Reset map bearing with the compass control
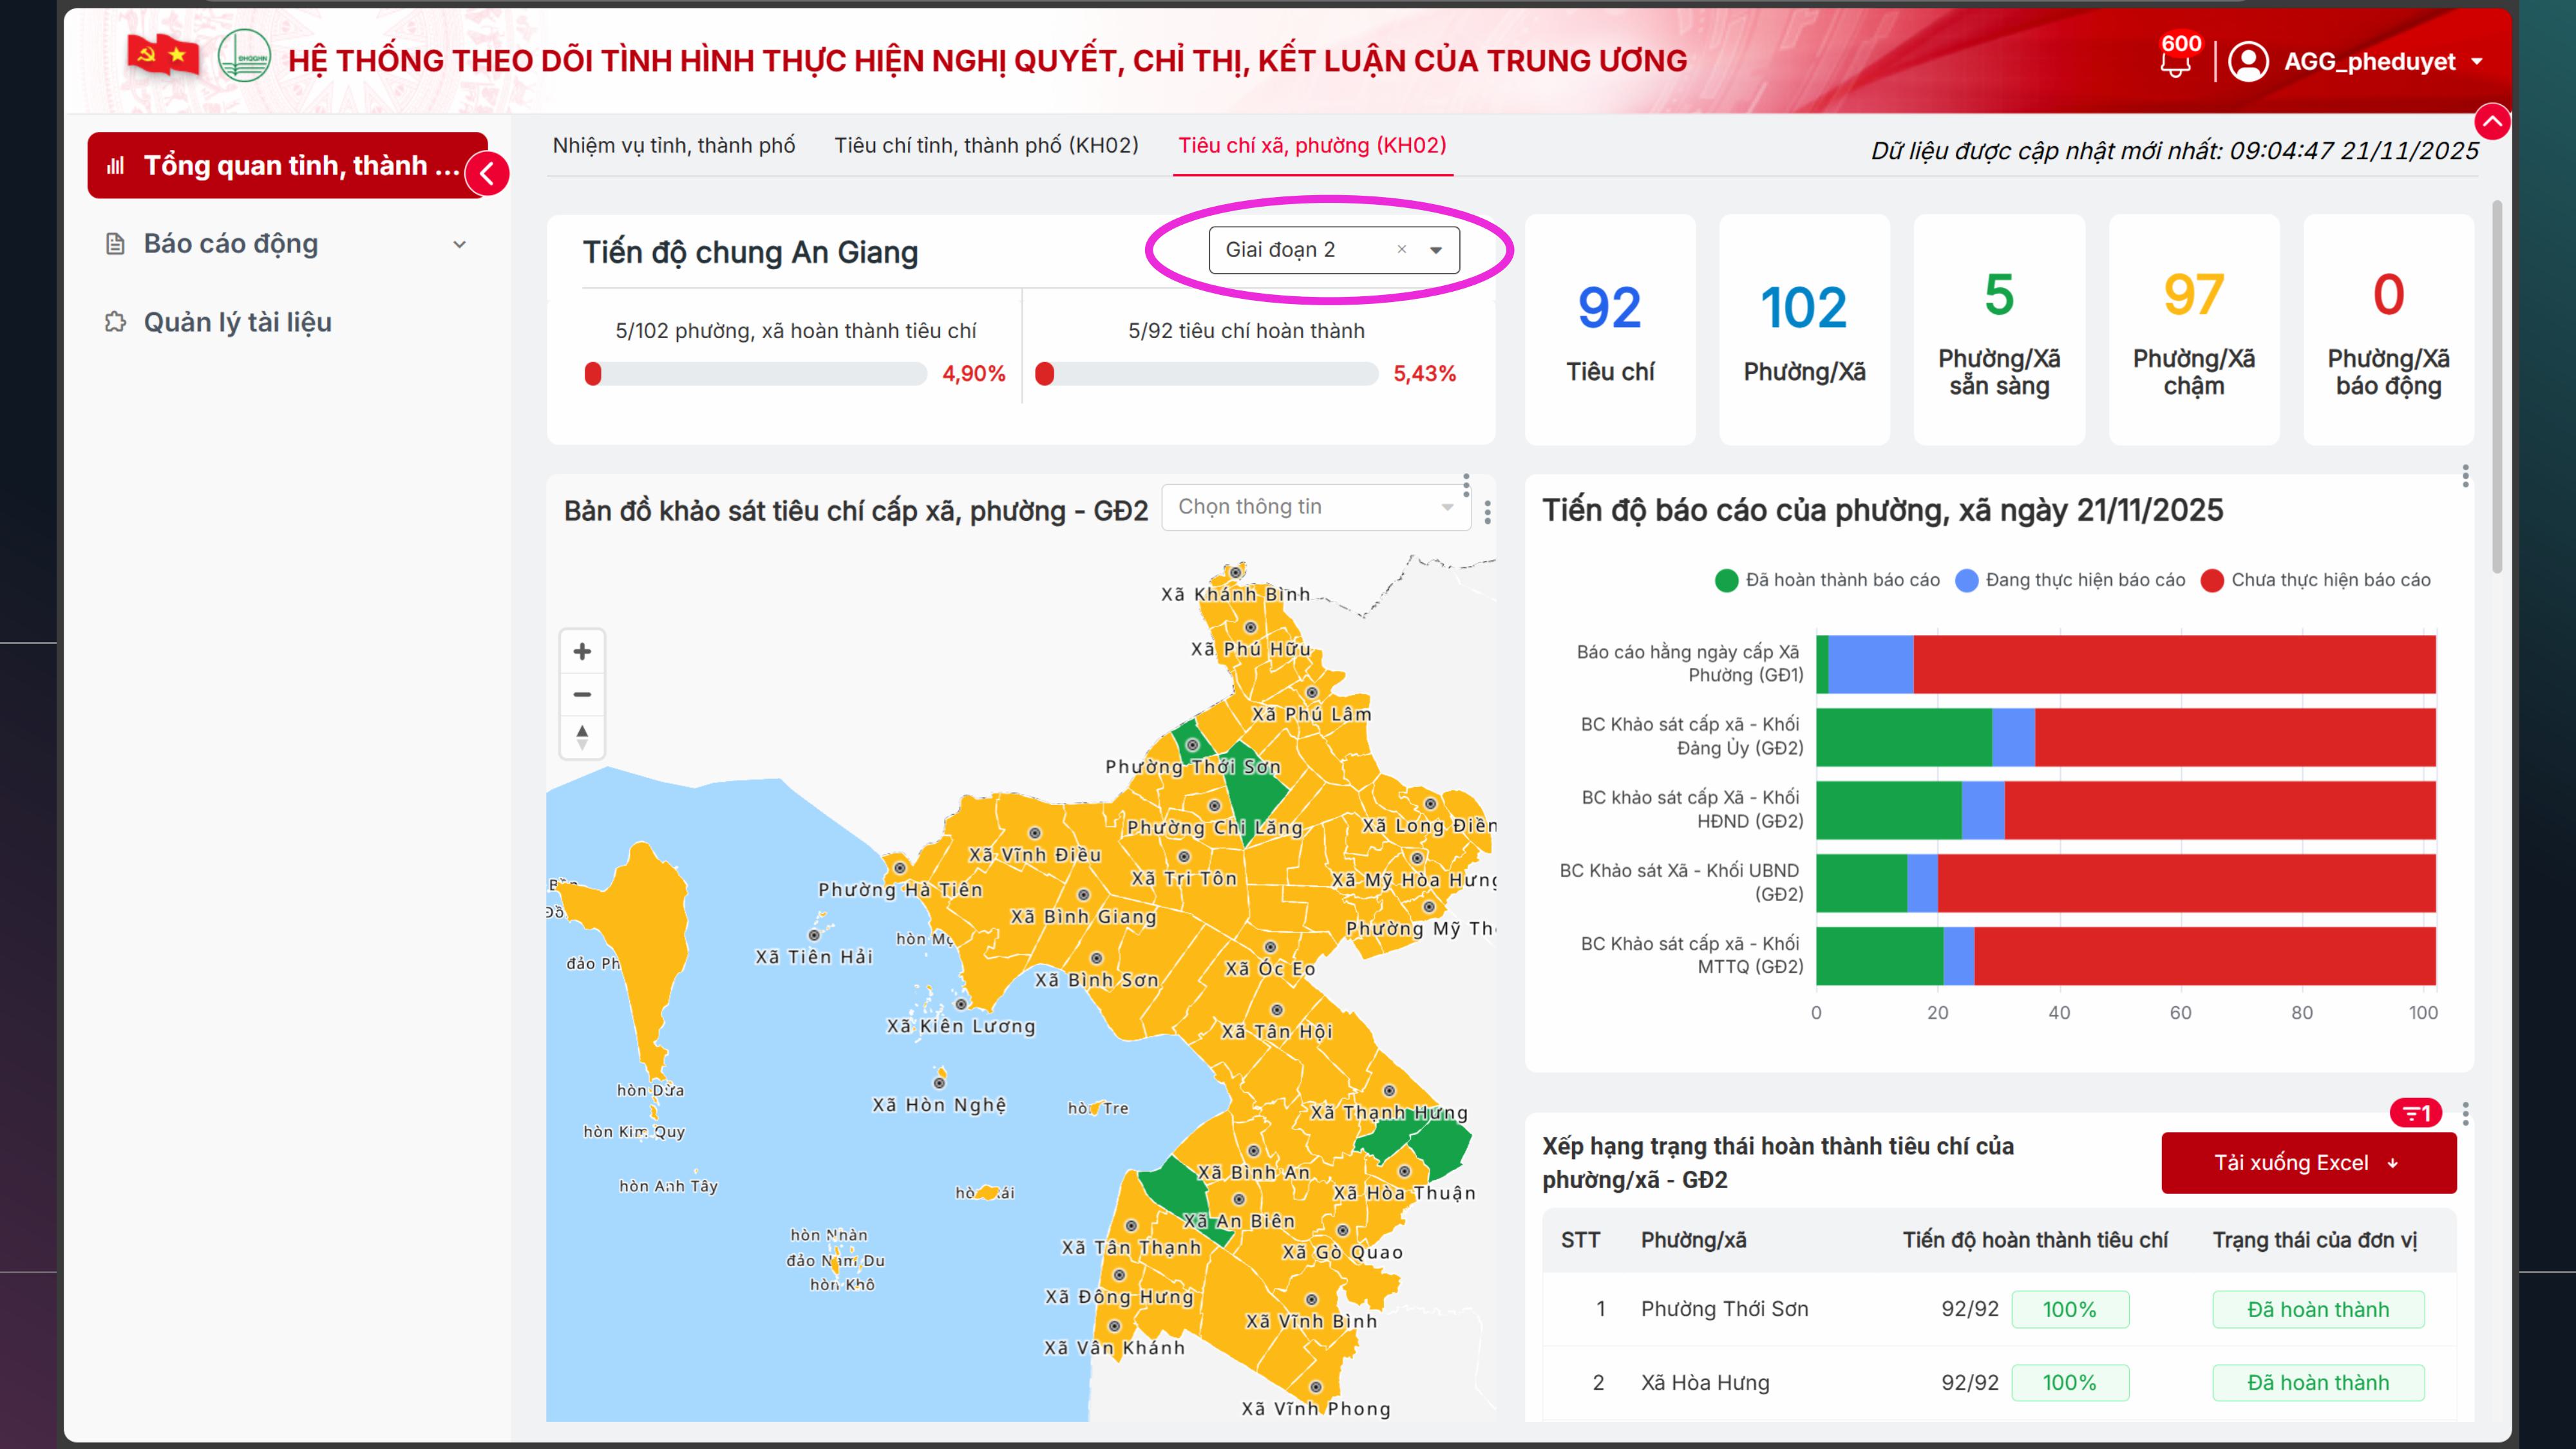 pos(582,738)
